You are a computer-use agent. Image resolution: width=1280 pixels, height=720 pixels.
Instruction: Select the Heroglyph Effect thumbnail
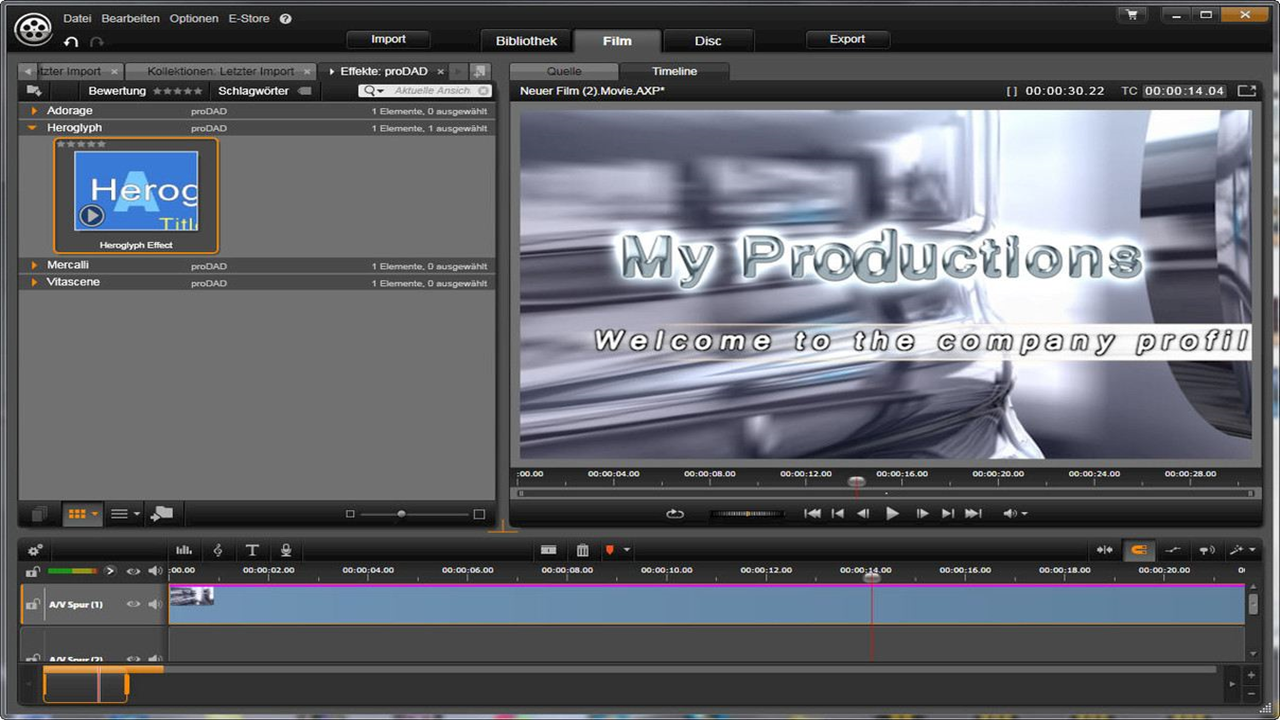click(x=136, y=195)
